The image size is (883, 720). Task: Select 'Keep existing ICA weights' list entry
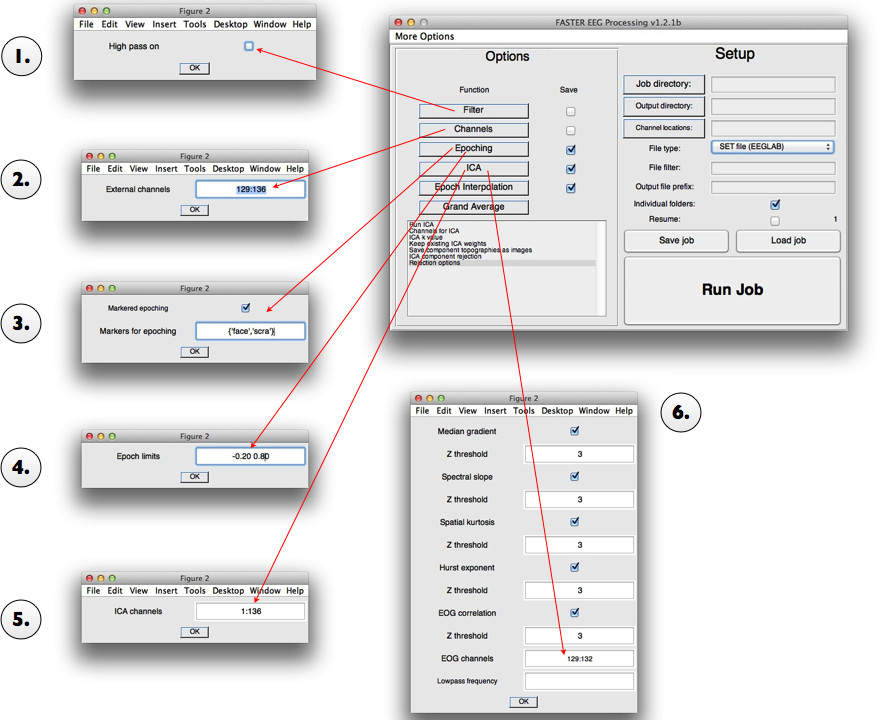click(x=448, y=244)
